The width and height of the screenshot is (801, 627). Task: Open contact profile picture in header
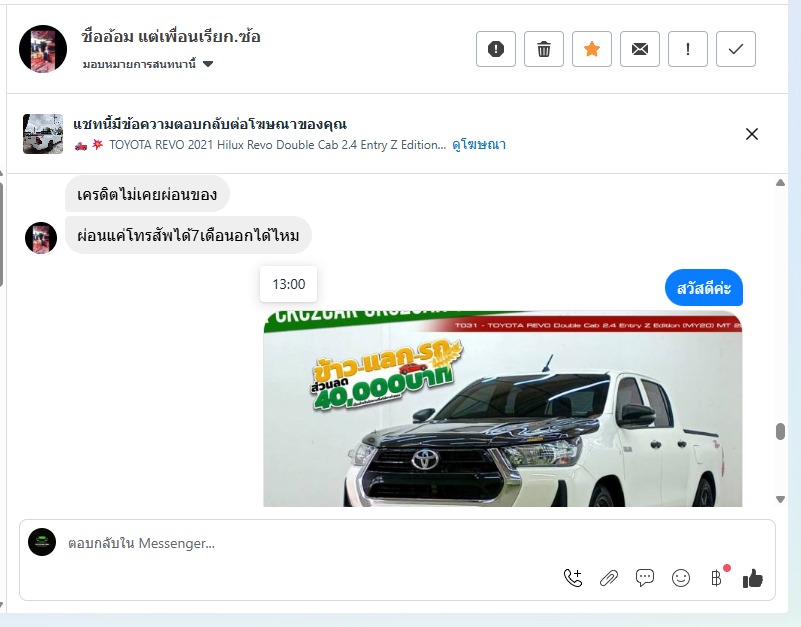43,49
